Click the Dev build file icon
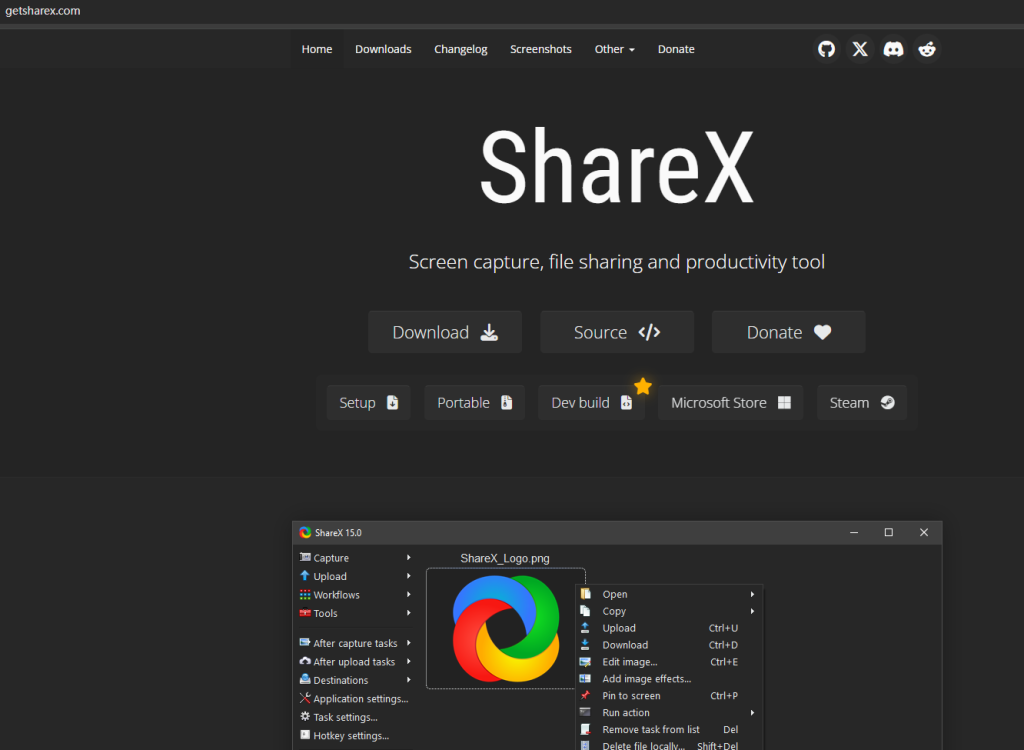 626,402
